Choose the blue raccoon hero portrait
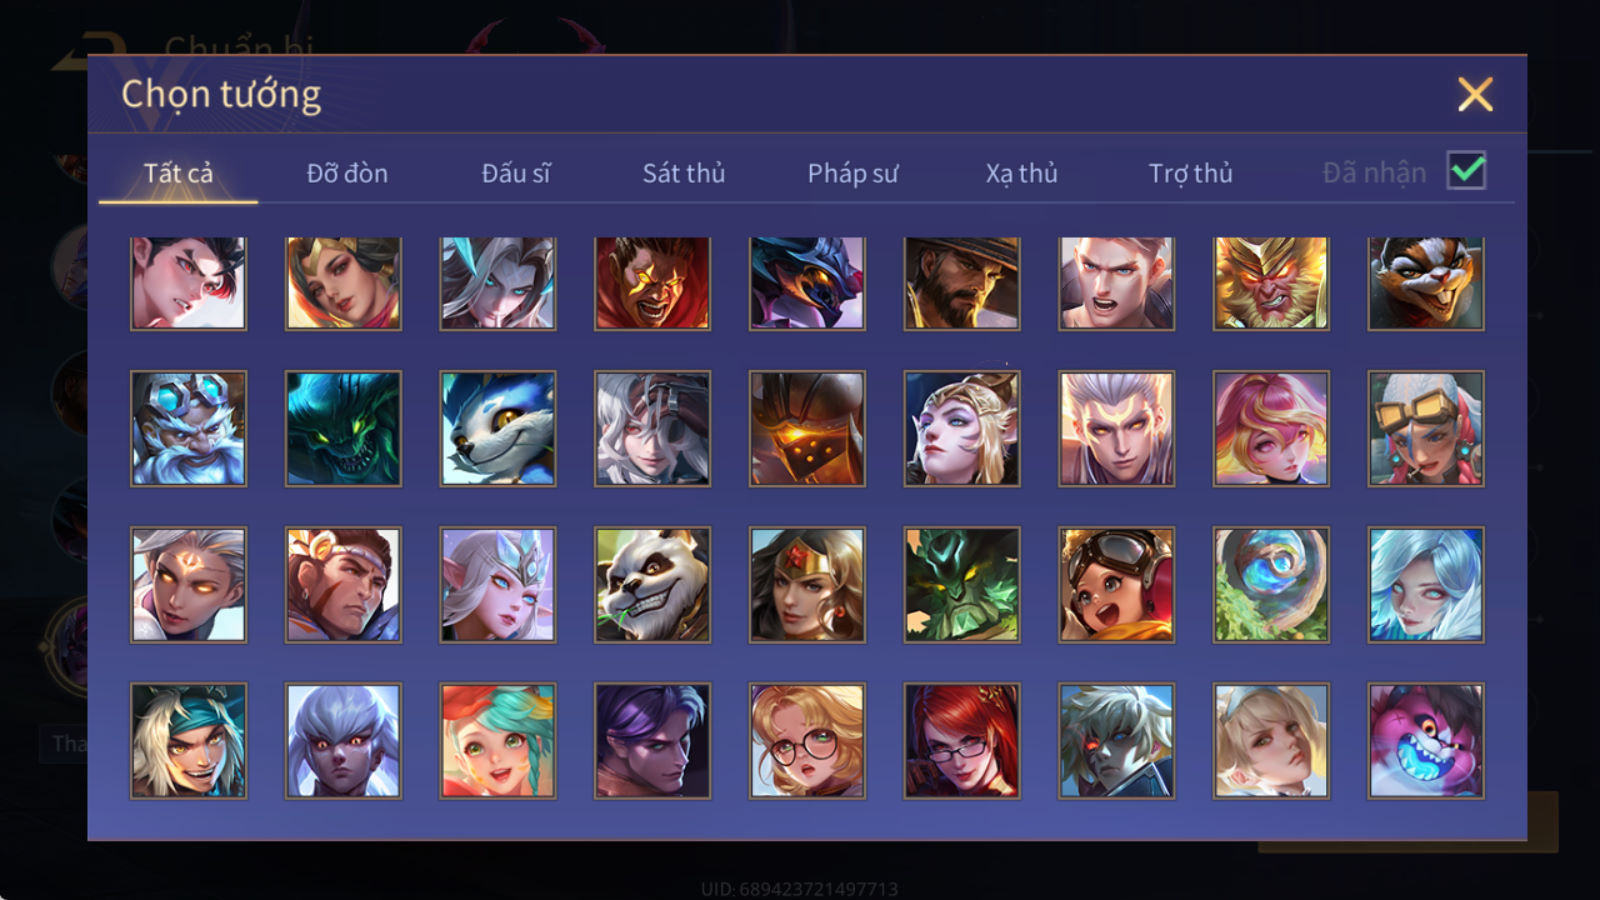 coord(498,429)
